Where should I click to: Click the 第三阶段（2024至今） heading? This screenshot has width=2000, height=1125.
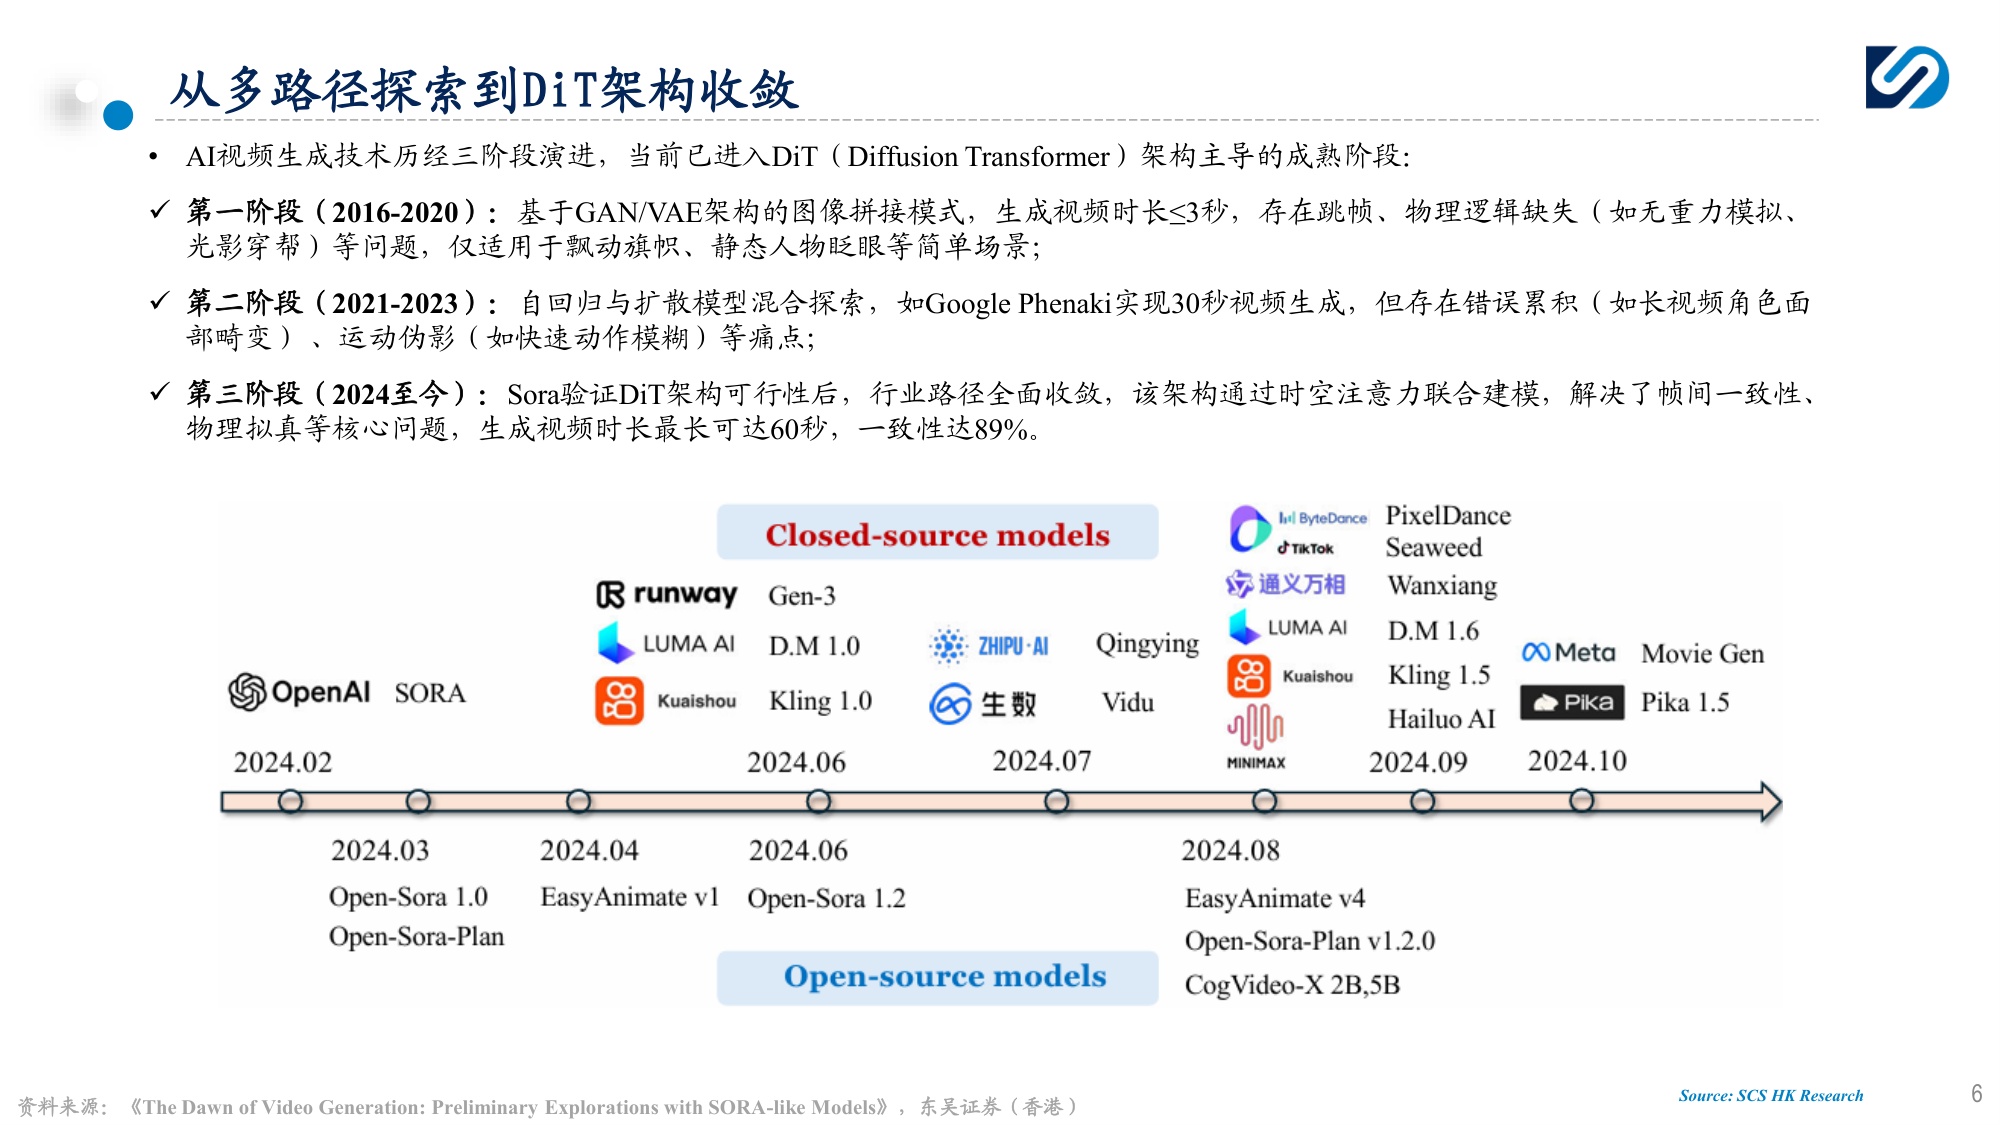click(x=336, y=394)
